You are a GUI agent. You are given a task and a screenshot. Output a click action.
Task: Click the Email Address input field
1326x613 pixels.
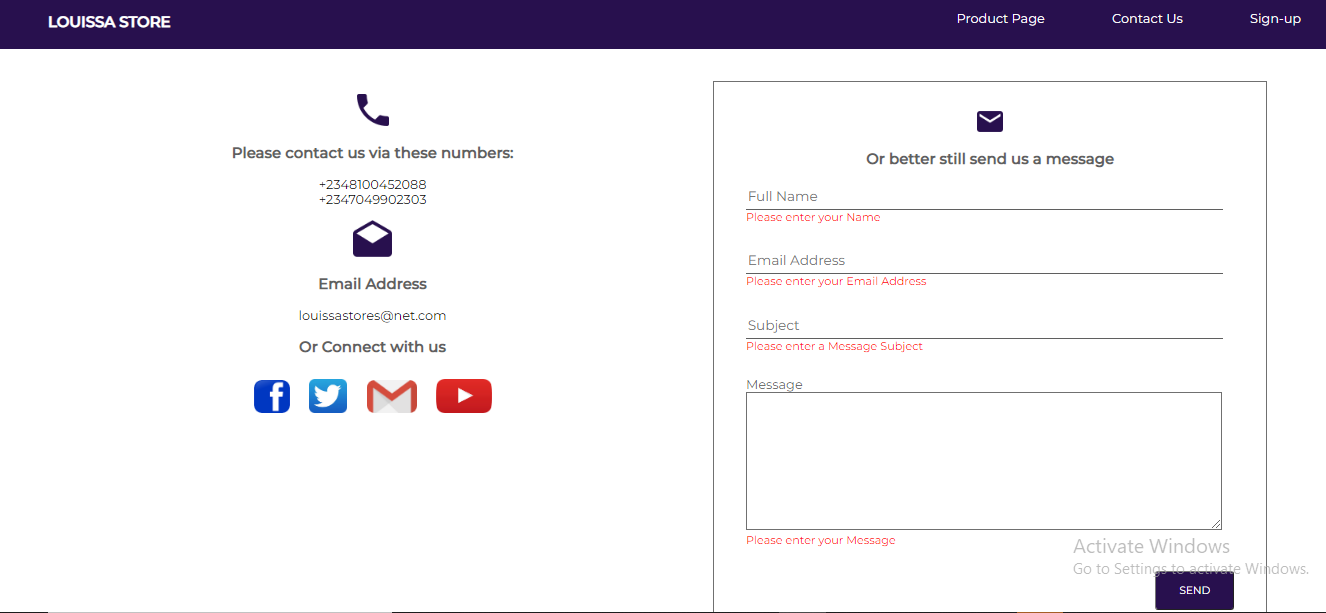click(983, 261)
